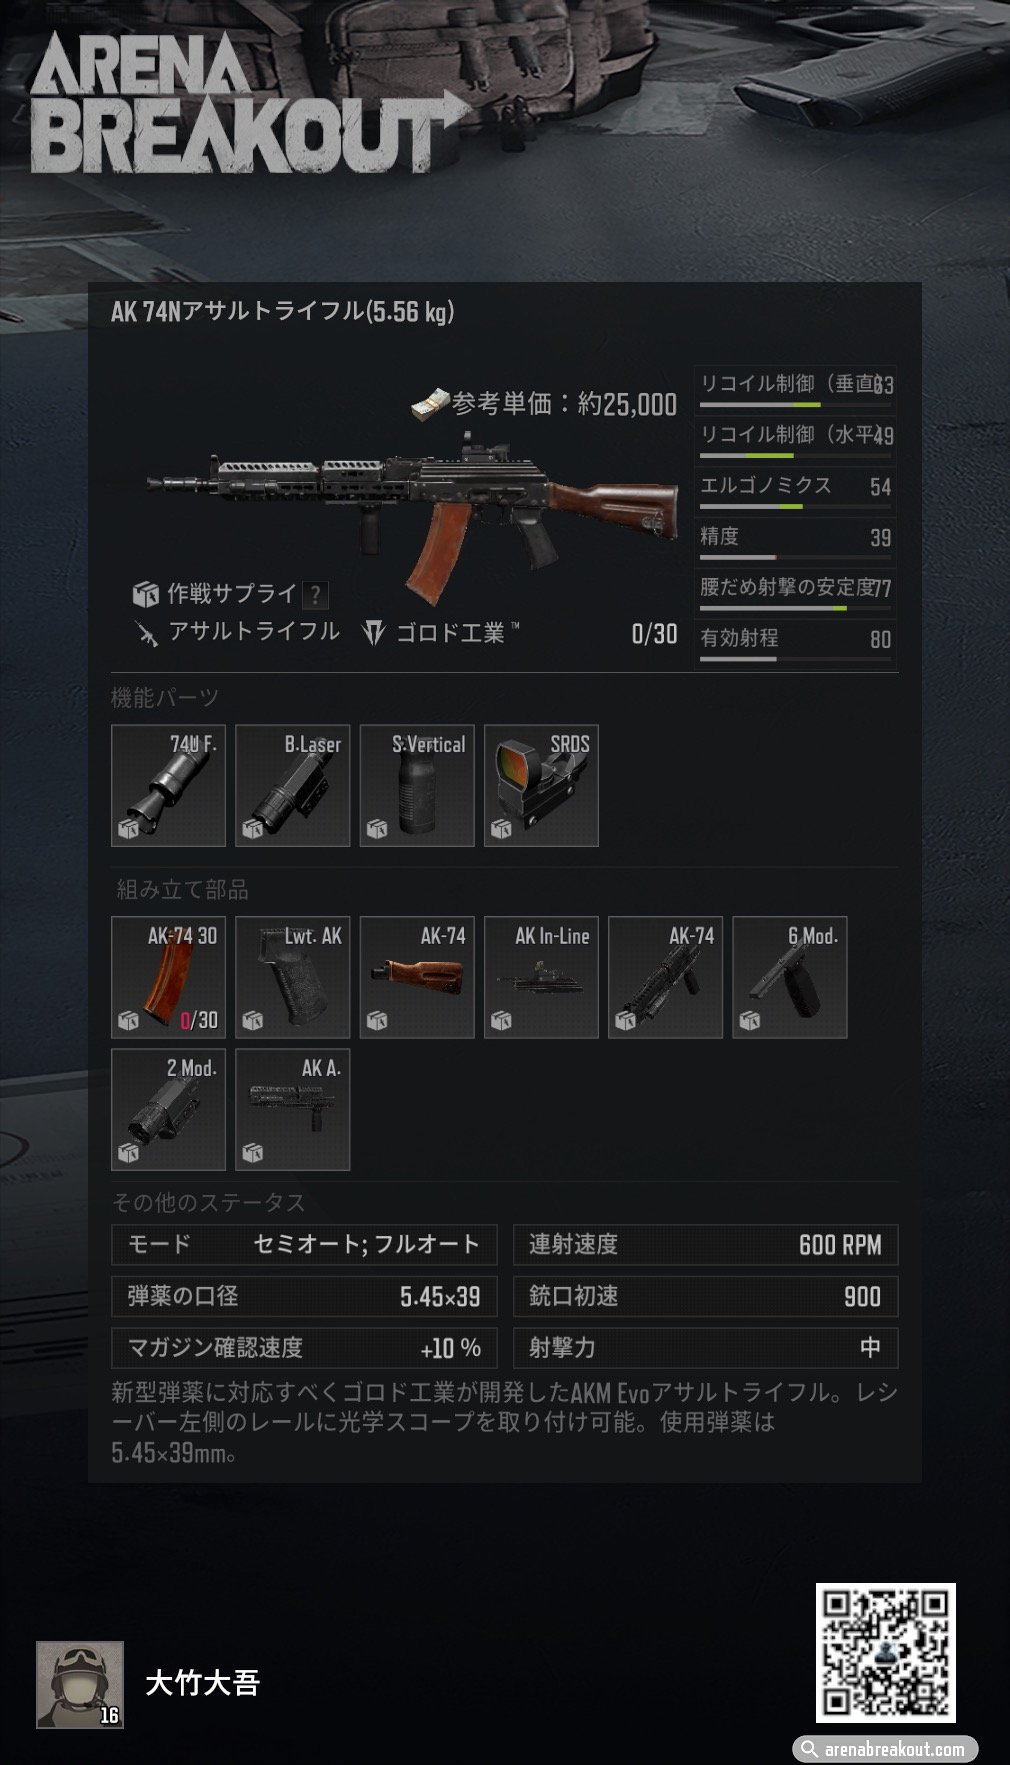
Task: Select the AK In-Line part icon
Action: point(541,977)
